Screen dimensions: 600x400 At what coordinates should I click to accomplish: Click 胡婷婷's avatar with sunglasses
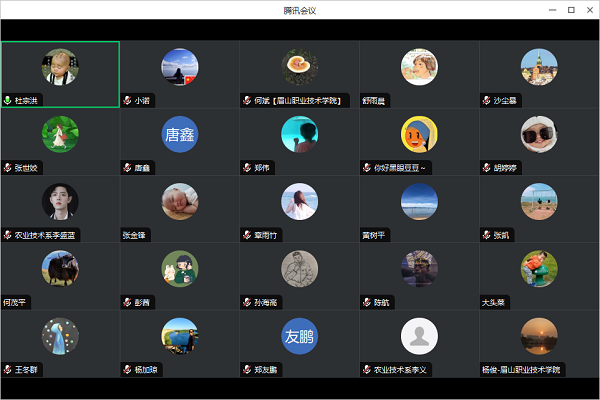539,134
